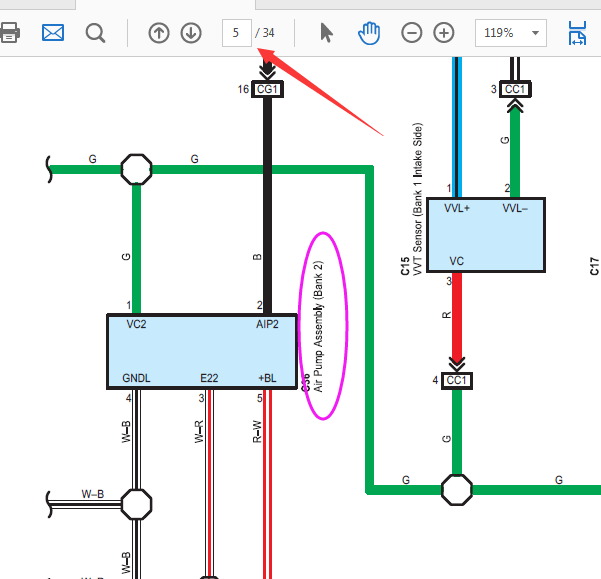This screenshot has height=579, width=601.
Task: Click the green wire junction octagon near VC2
Action: (136, 169)
